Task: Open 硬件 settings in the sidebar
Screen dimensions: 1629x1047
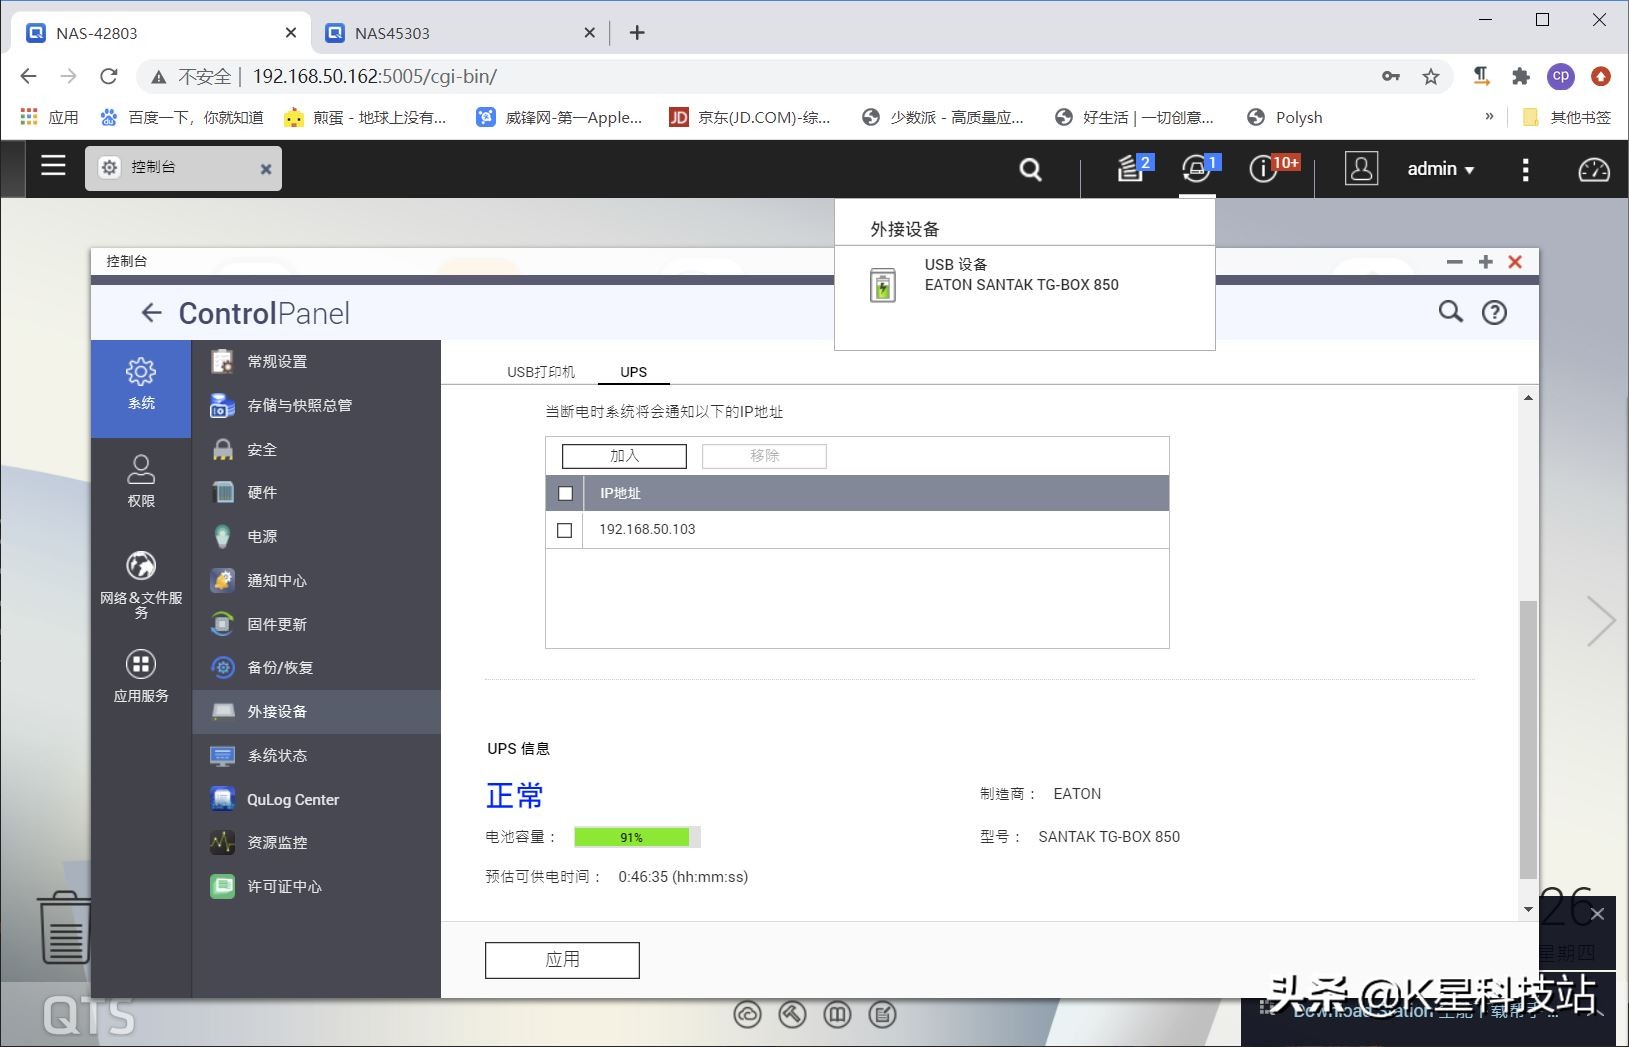Action: [316, 492]
